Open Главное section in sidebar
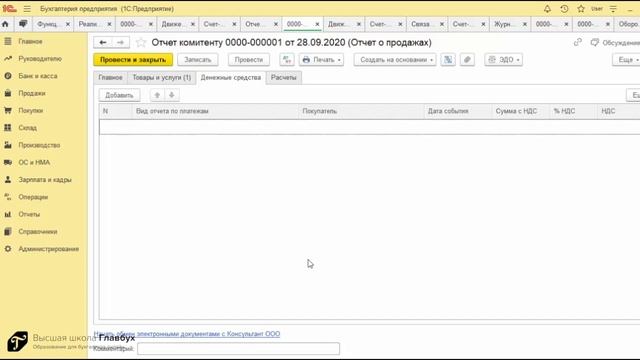Viewport: 640px width, 360px height. tap(30, 42)
